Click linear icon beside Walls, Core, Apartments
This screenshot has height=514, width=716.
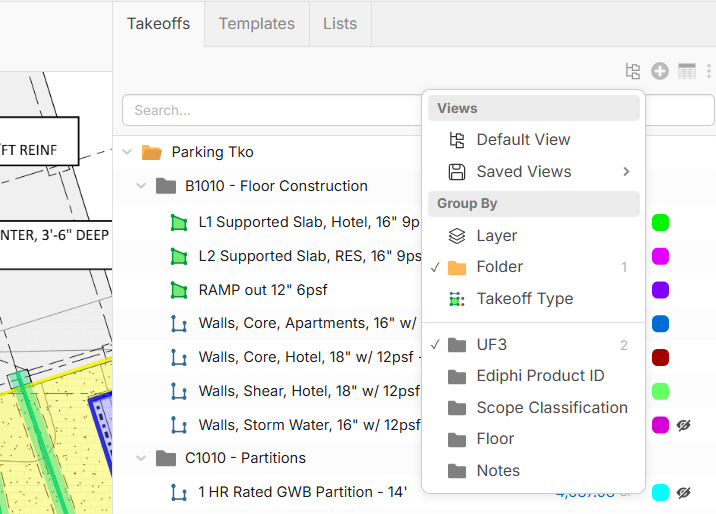179,324
